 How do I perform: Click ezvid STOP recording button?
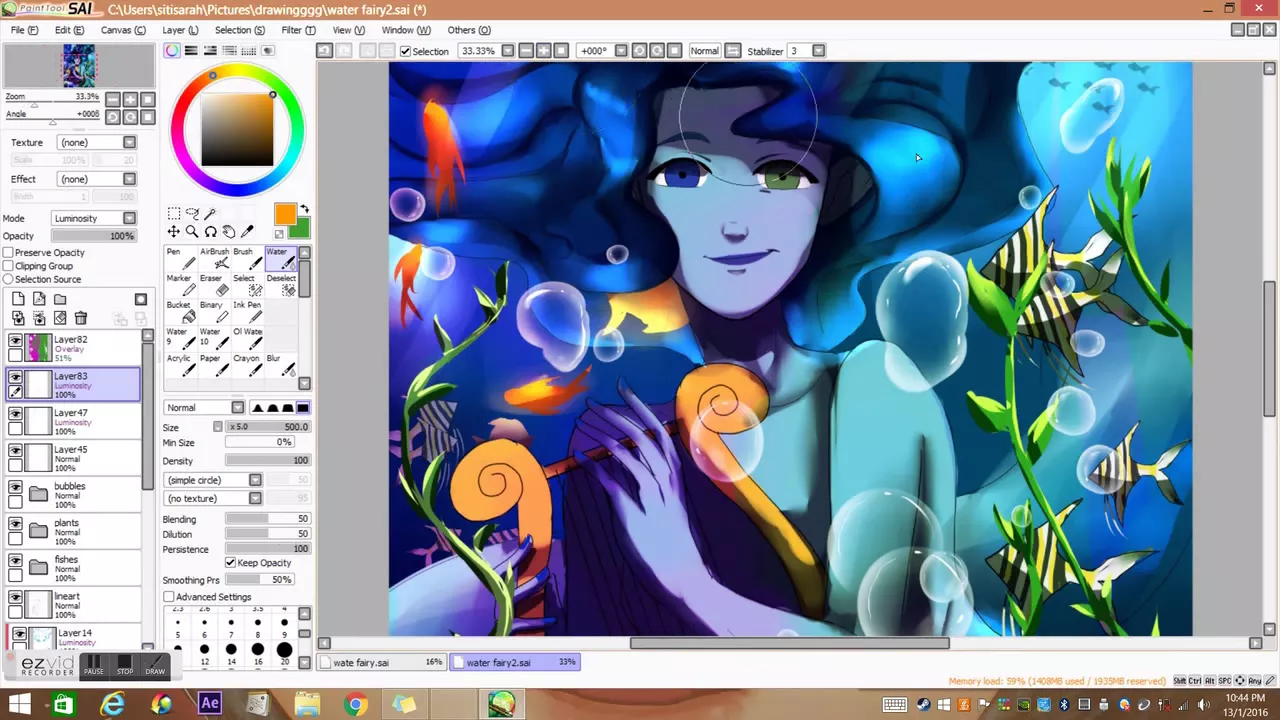[x=124, y=665]
